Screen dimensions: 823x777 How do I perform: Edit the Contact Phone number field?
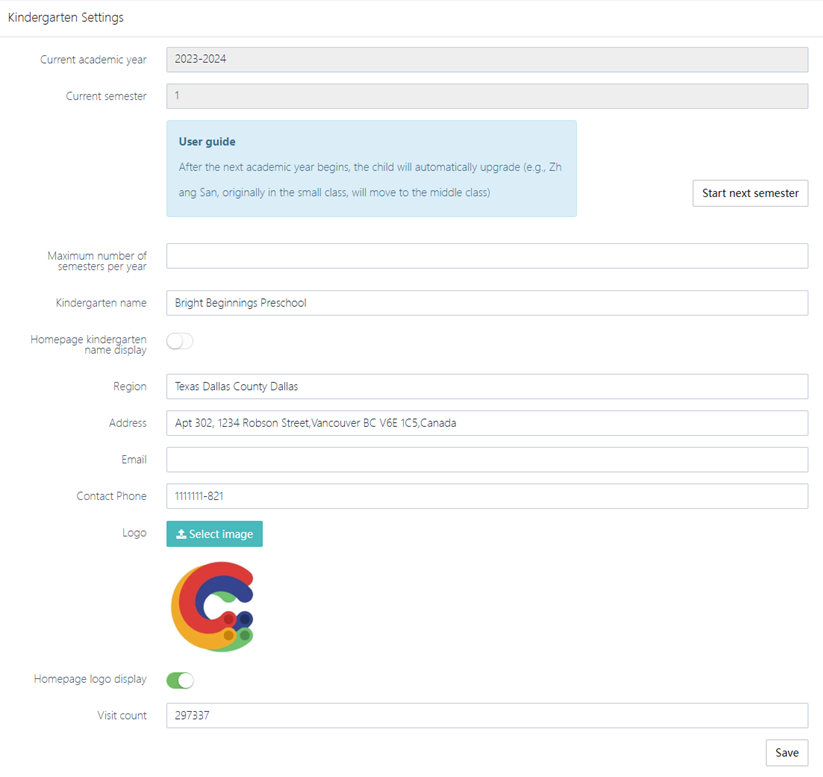click(486, 496)
